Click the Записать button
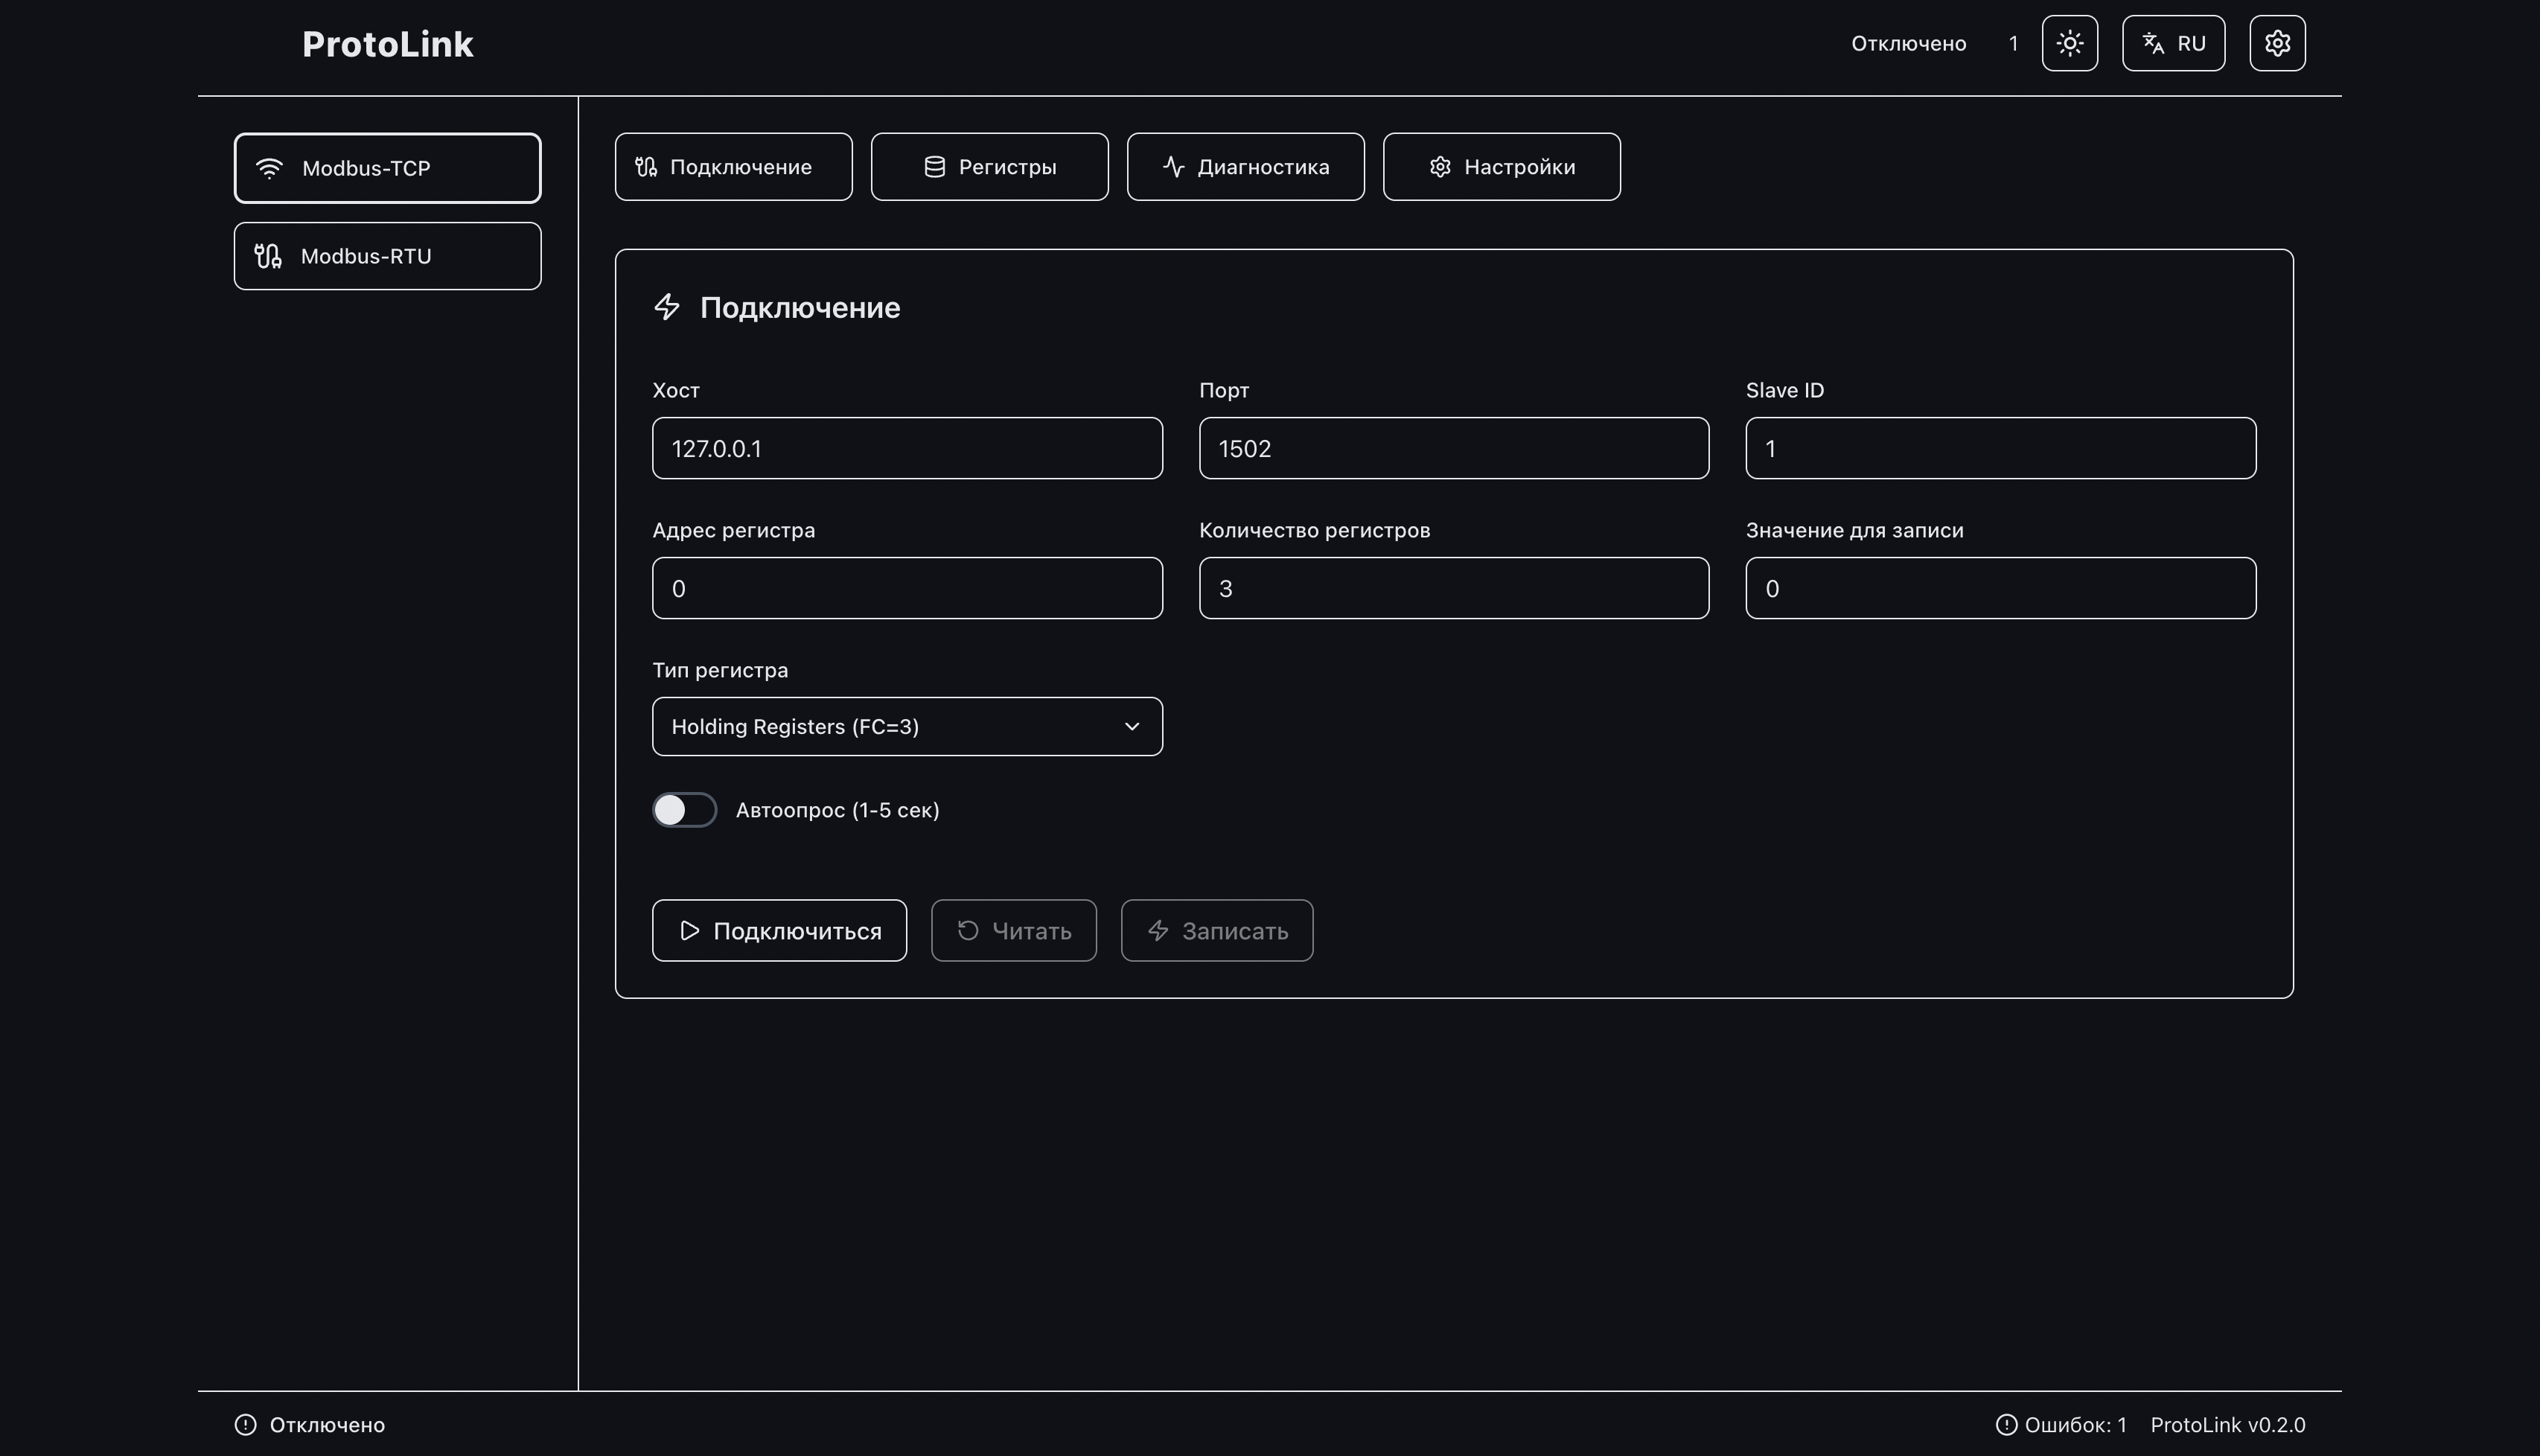Viewport: 2540px width, 1456px height. 1216,931
